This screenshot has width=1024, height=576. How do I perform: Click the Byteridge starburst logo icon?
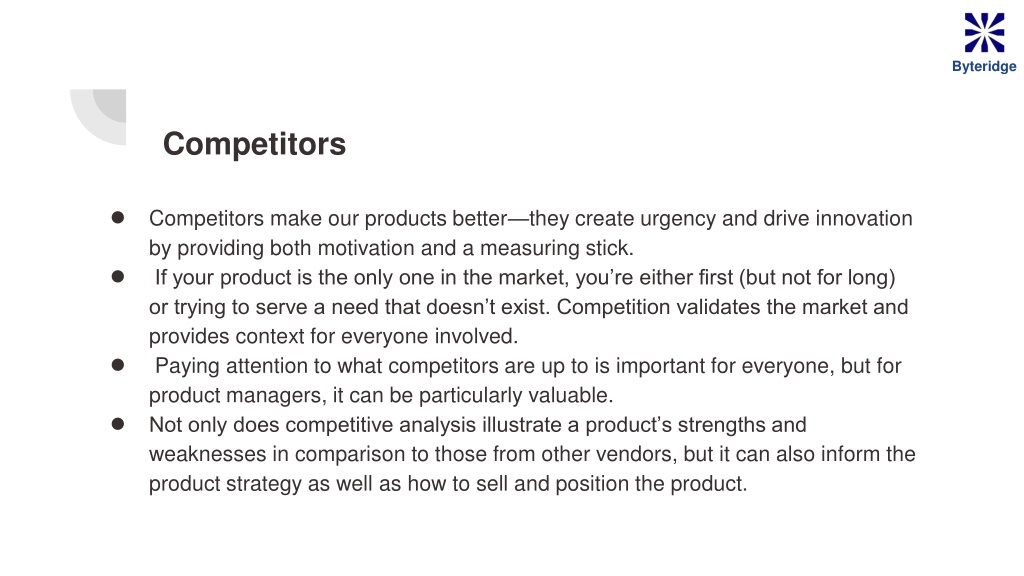pyautogui.click(x=984, y=32)
